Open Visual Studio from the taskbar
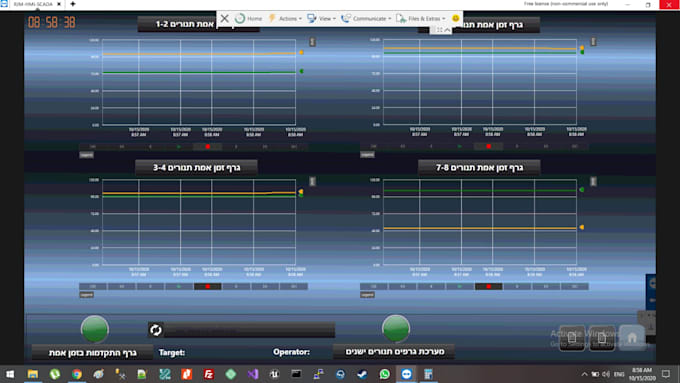The width and height of the screenshot is (680, 383). click(253, 374)
